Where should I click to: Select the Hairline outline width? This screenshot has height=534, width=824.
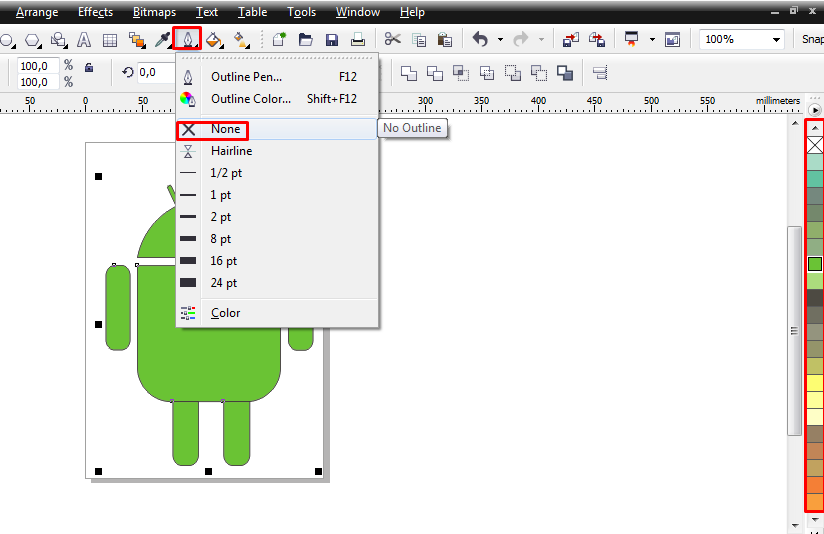point(277,151)
